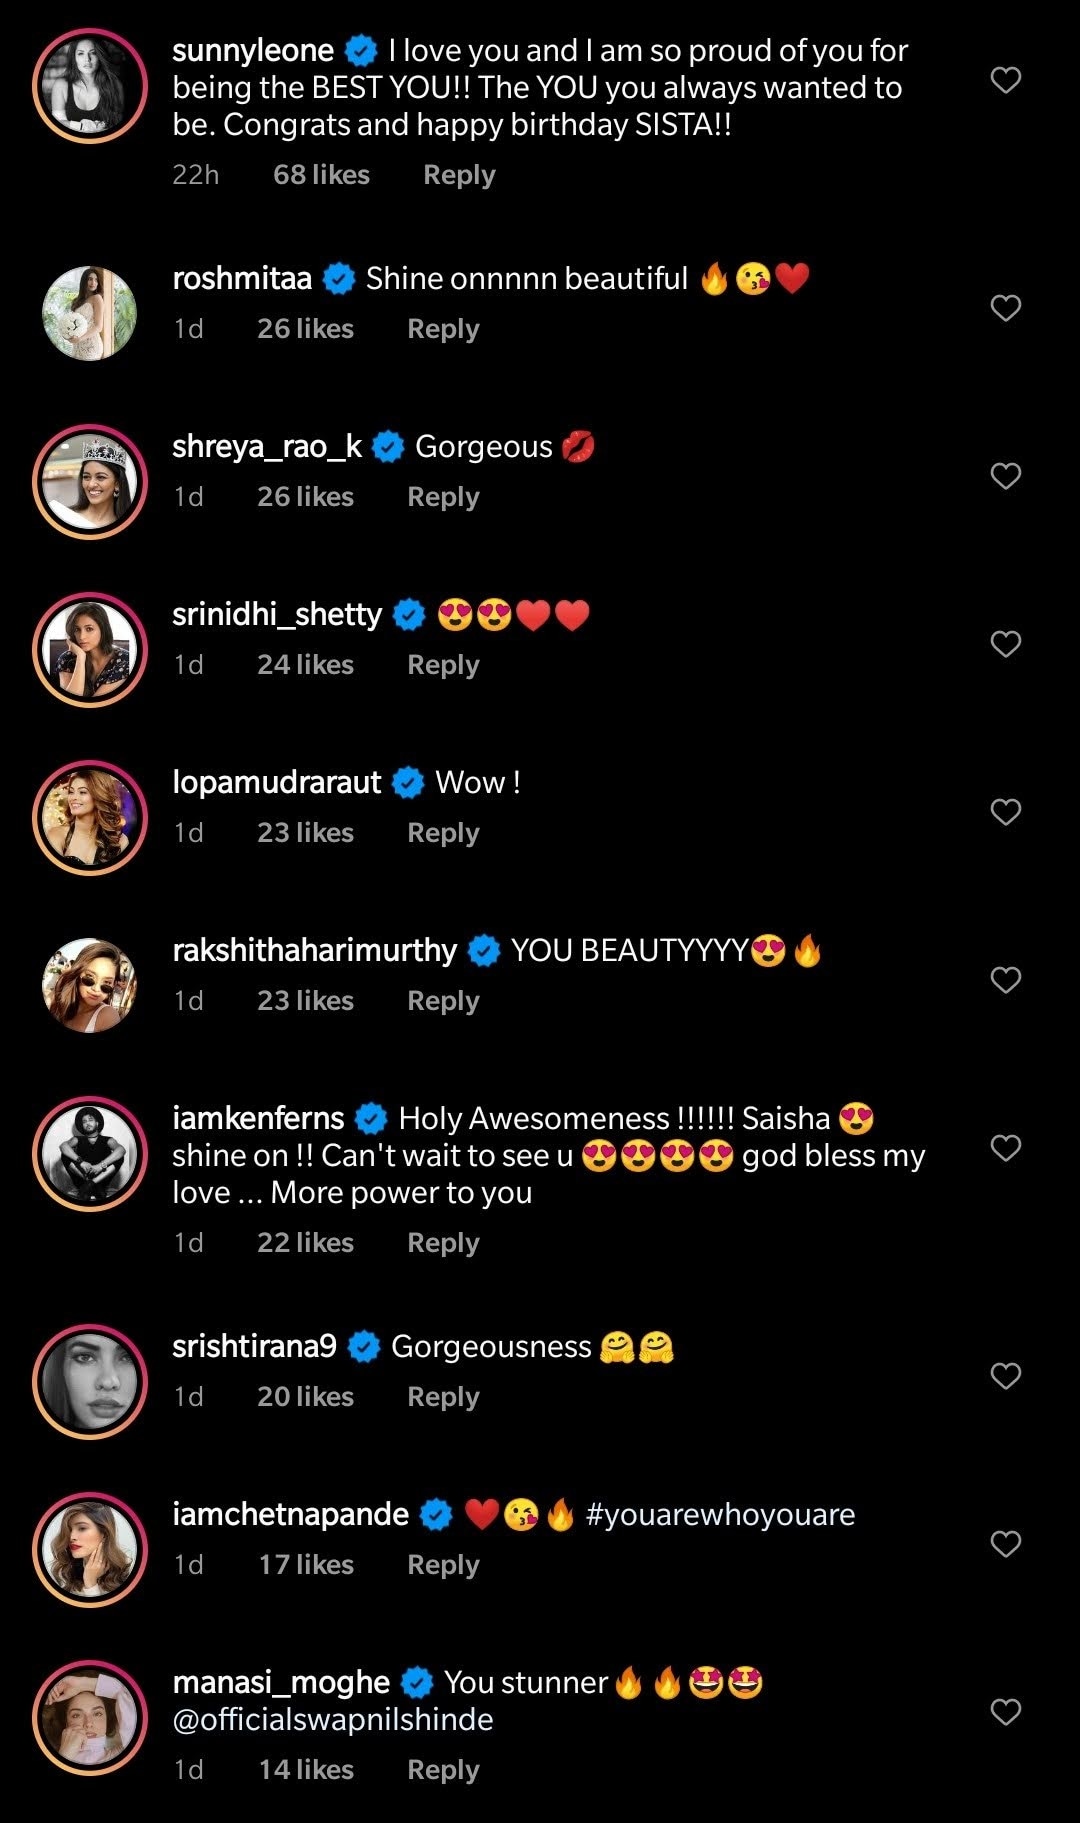Tap heart on roshmitaa's comment
The height and width of the screenshot is (1823, 1080).
tap(1005, 308)
